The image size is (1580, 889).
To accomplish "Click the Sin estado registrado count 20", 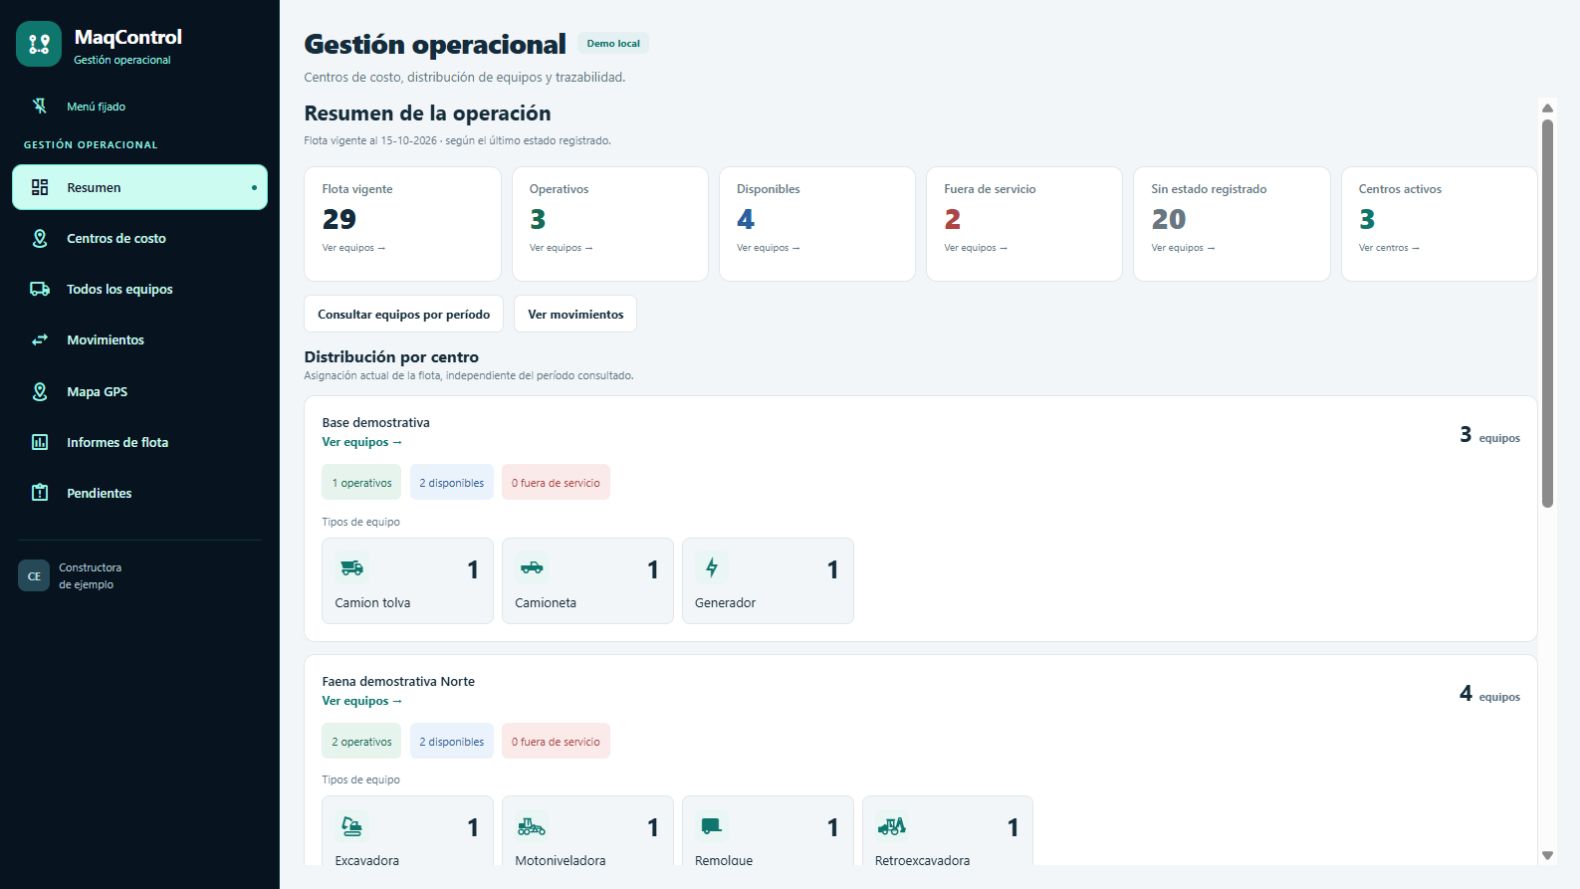I will [1169, 219].
